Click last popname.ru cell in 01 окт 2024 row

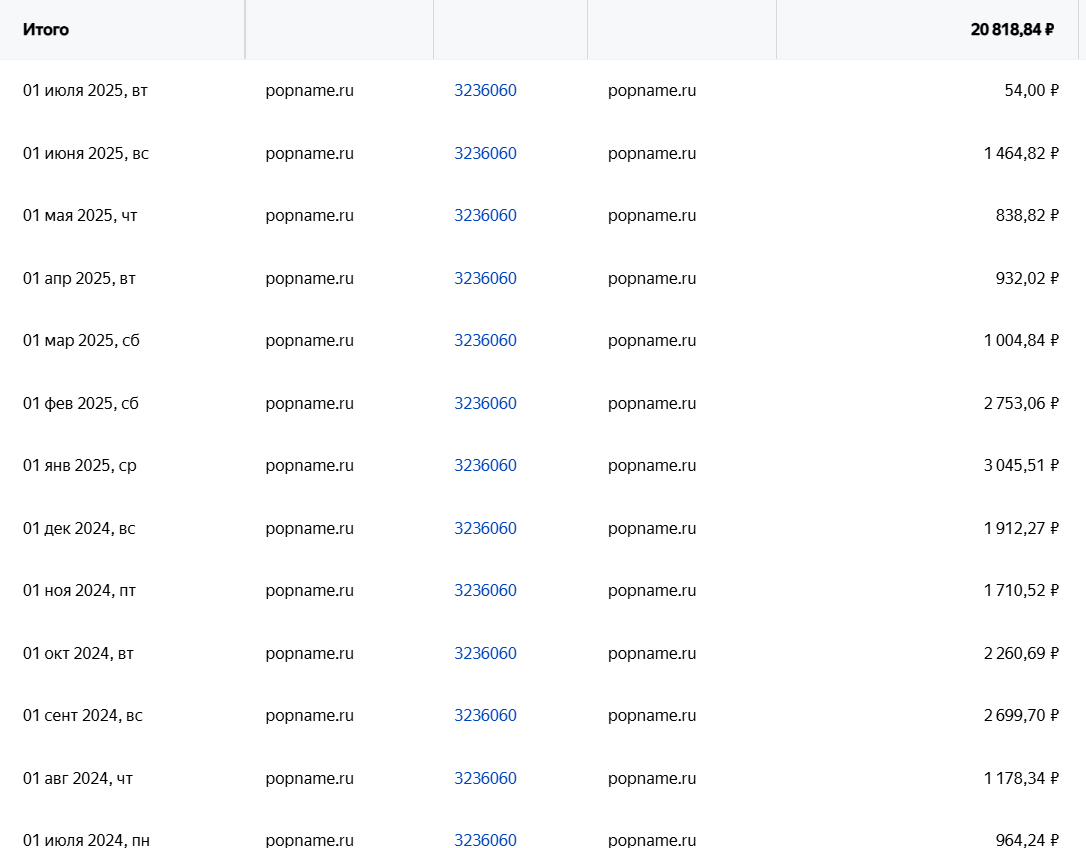pyautogui.click(x=652, y=653)
